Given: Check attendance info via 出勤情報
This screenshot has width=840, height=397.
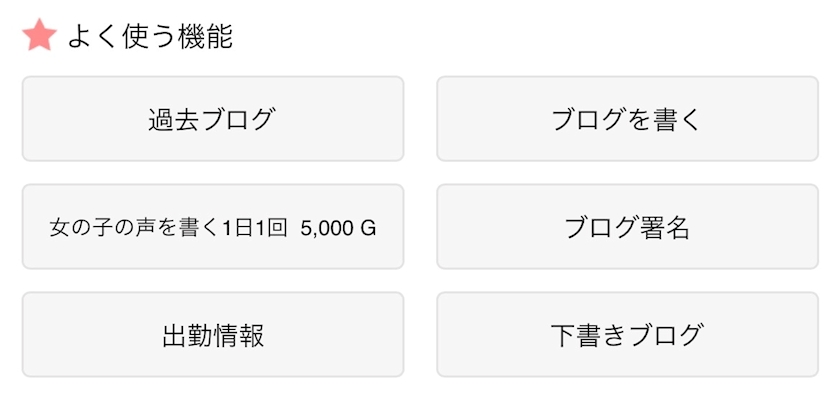Looking at the screenshot, I should (x=213, y=334).
